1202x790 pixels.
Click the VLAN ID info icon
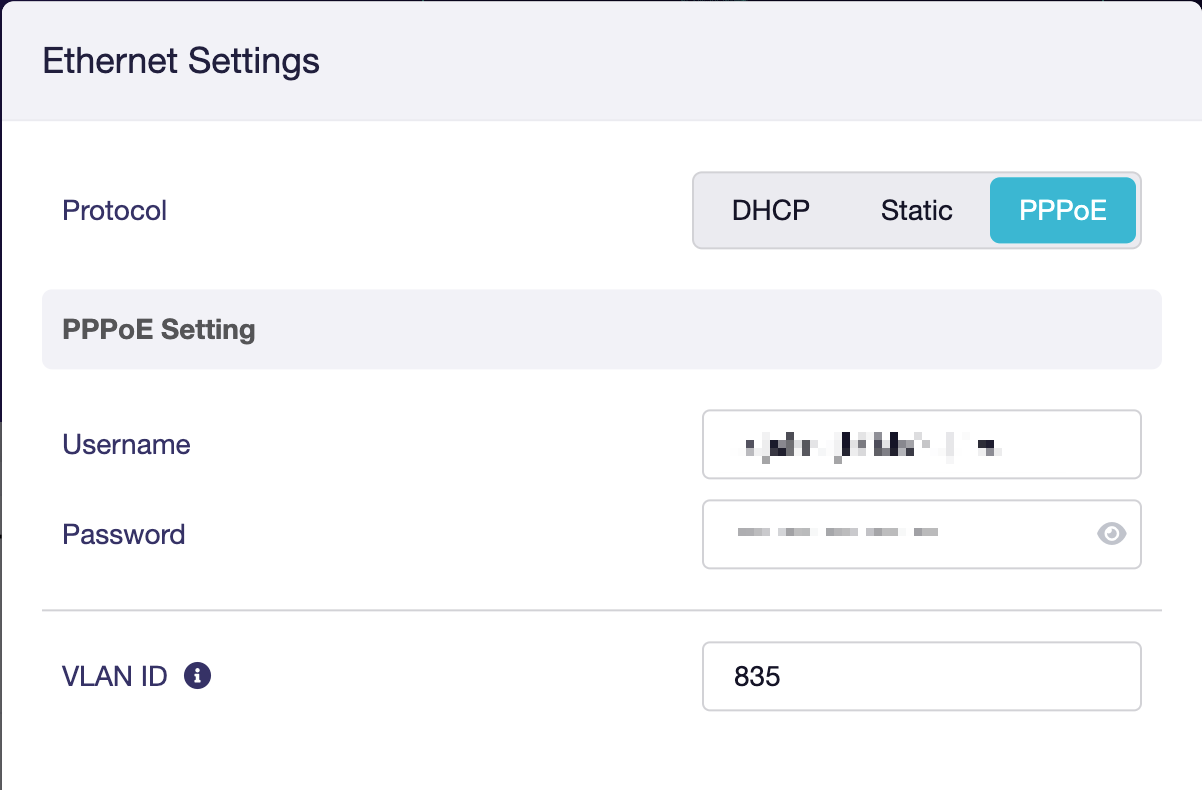198,676
